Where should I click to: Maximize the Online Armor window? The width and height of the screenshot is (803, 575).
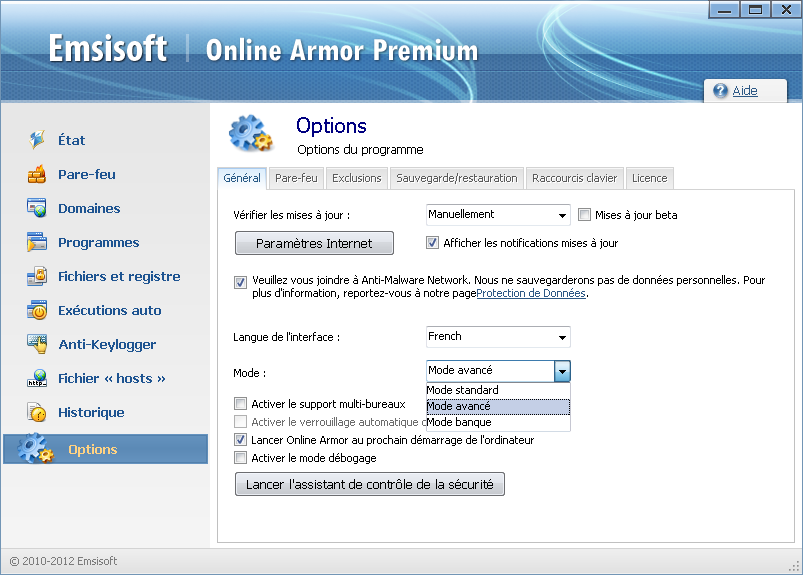755,10
